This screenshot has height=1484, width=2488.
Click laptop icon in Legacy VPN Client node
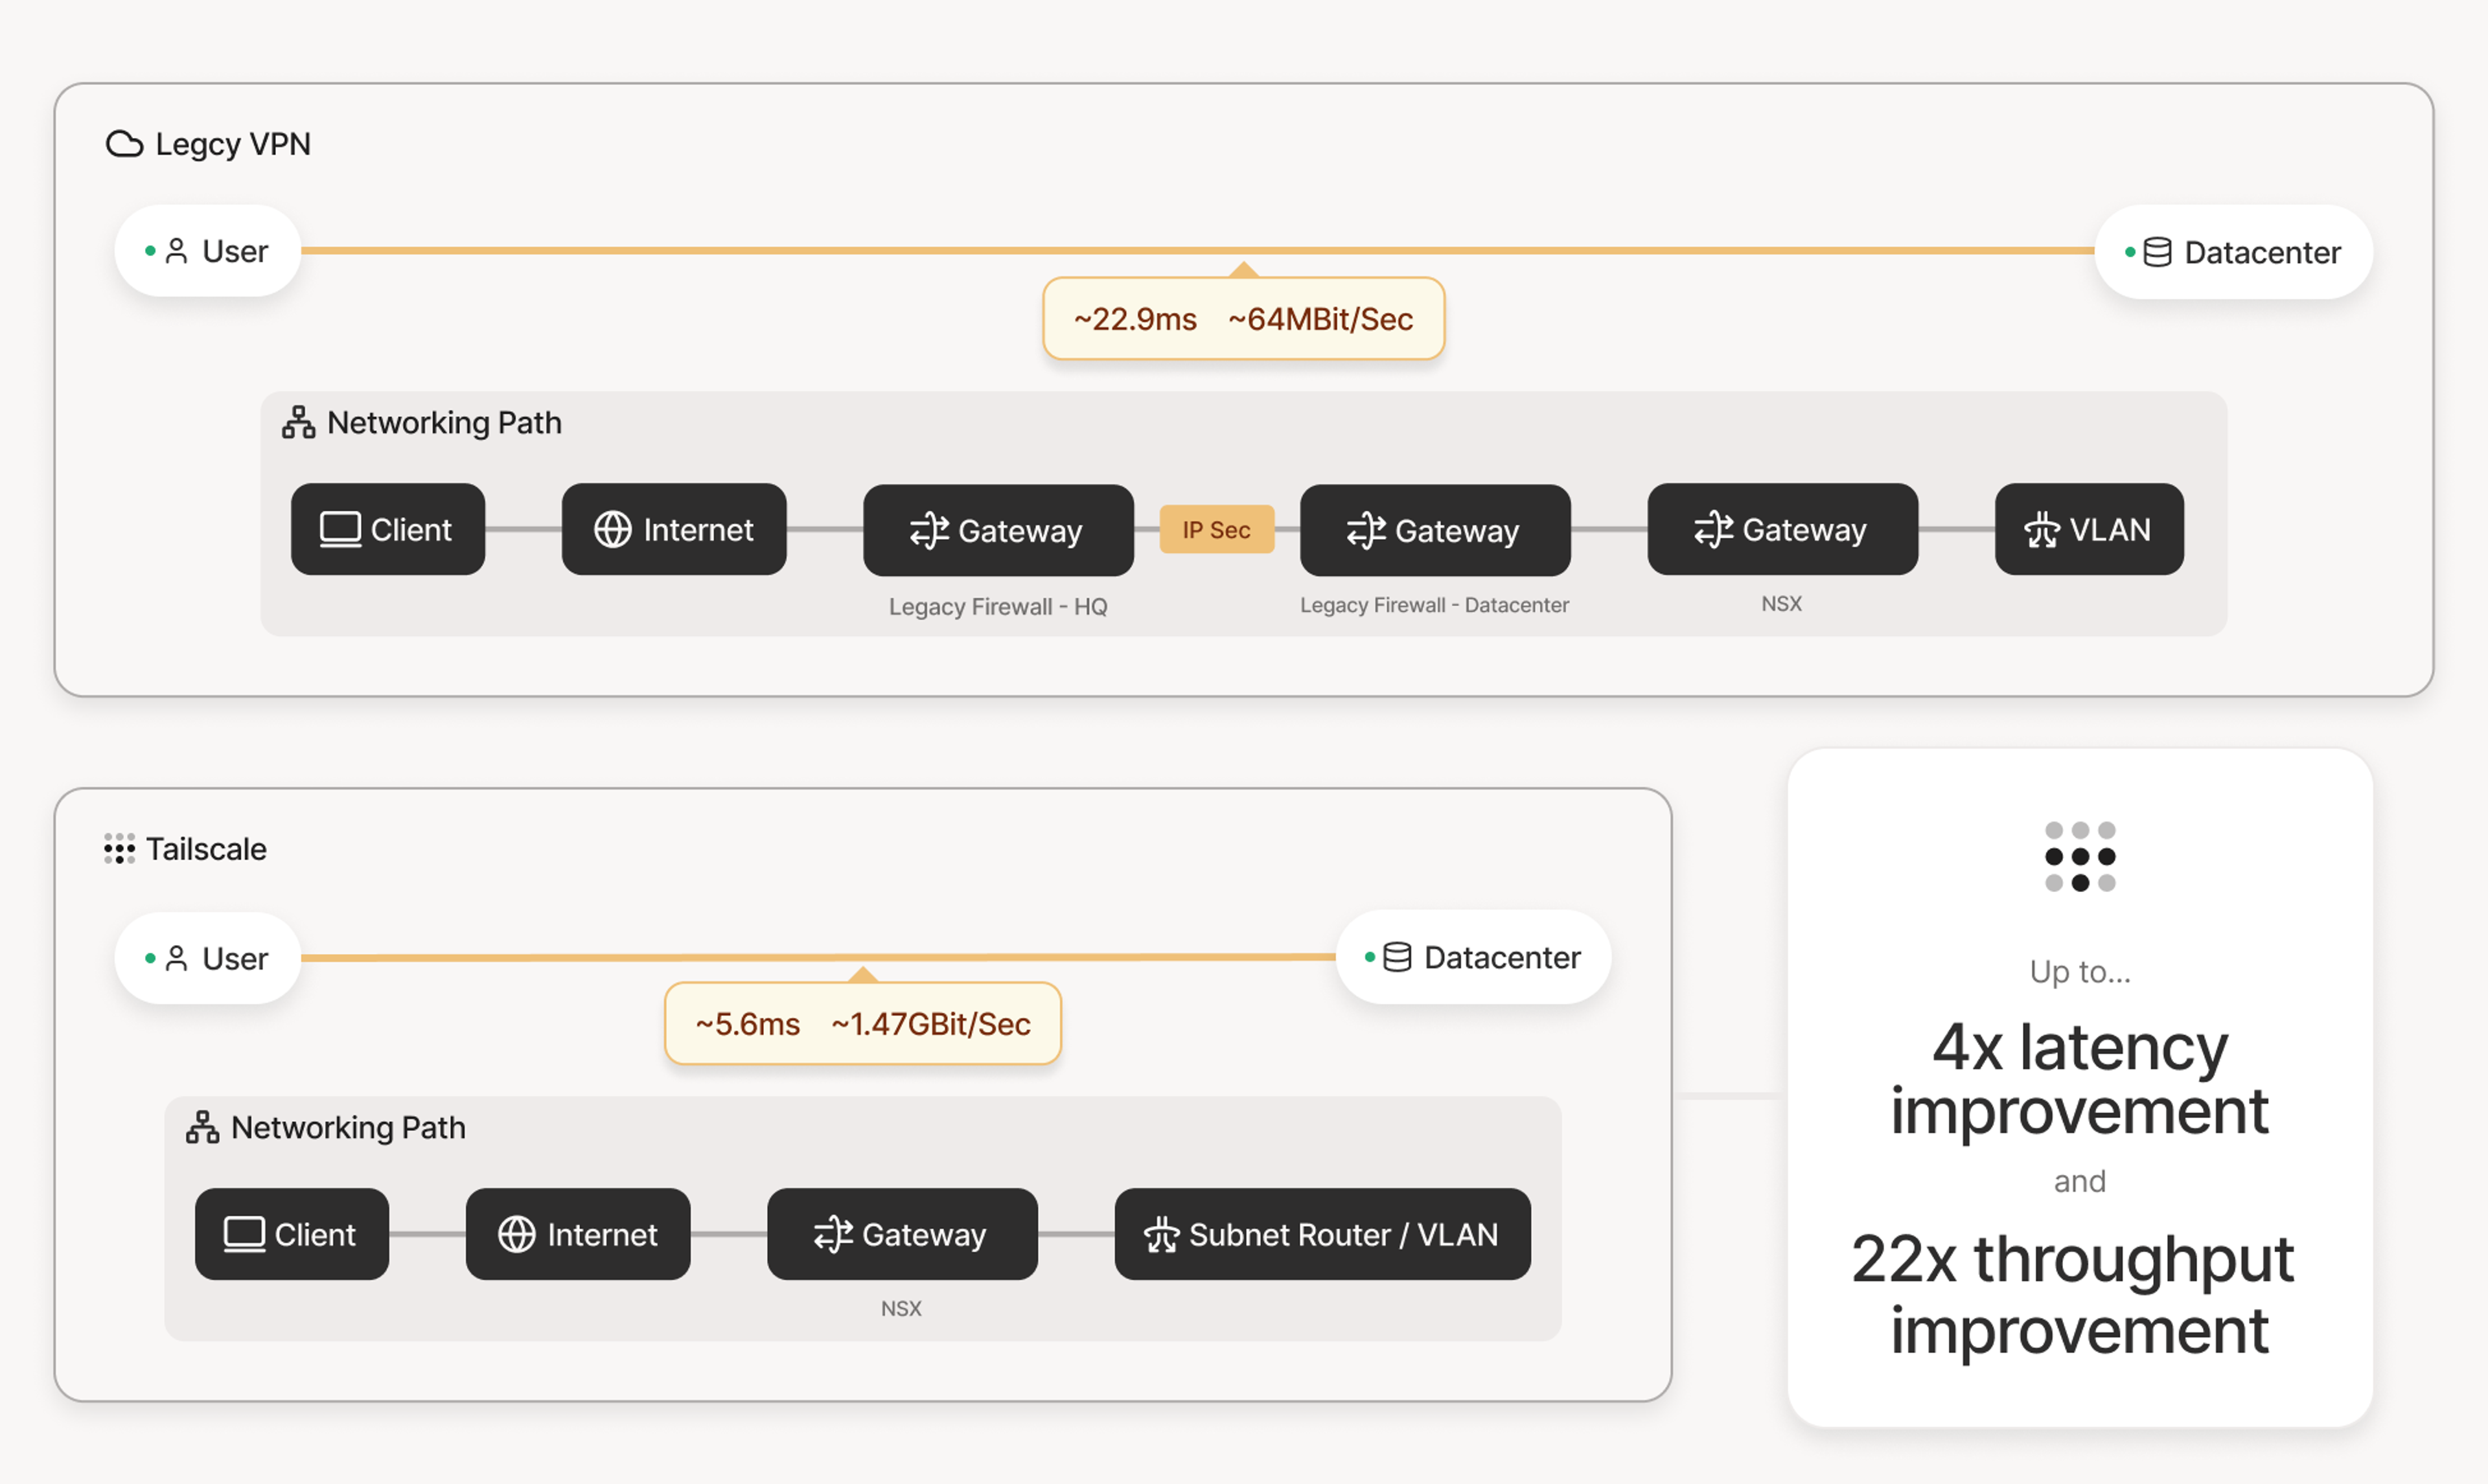click(x=340, y=530)
